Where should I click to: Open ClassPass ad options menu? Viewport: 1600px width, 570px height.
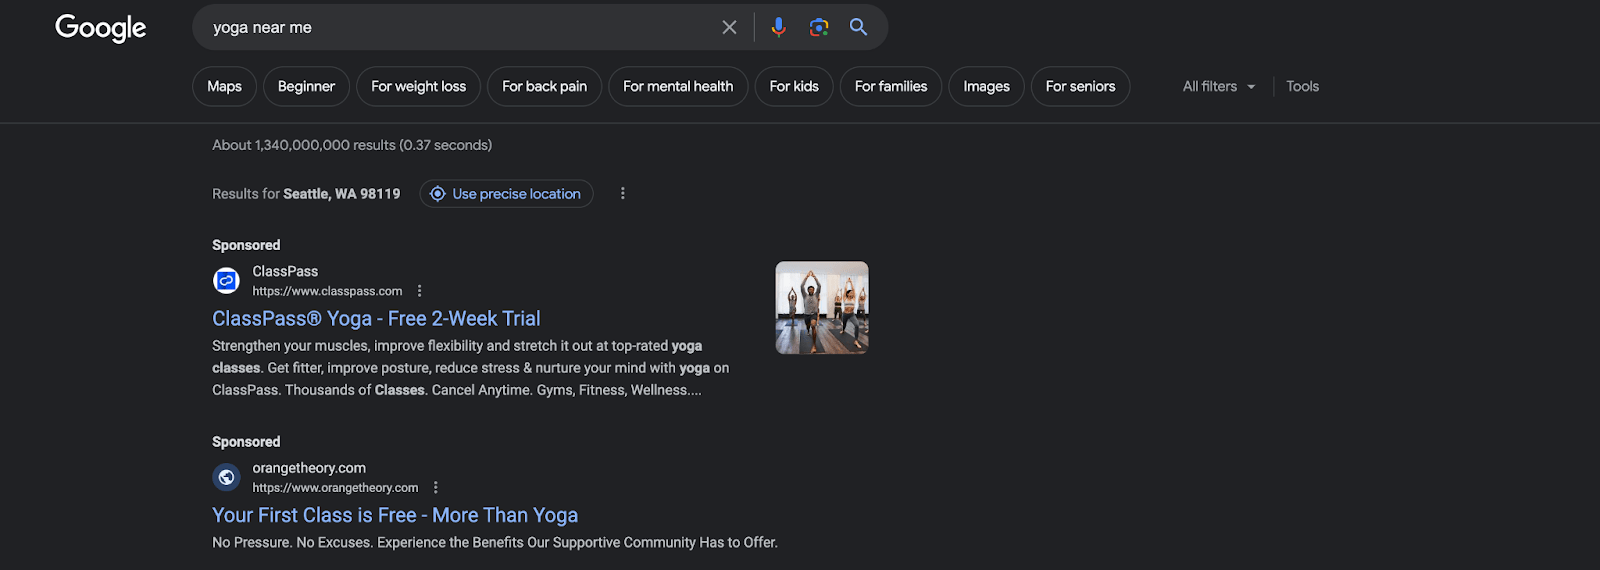tap(420, 291)
